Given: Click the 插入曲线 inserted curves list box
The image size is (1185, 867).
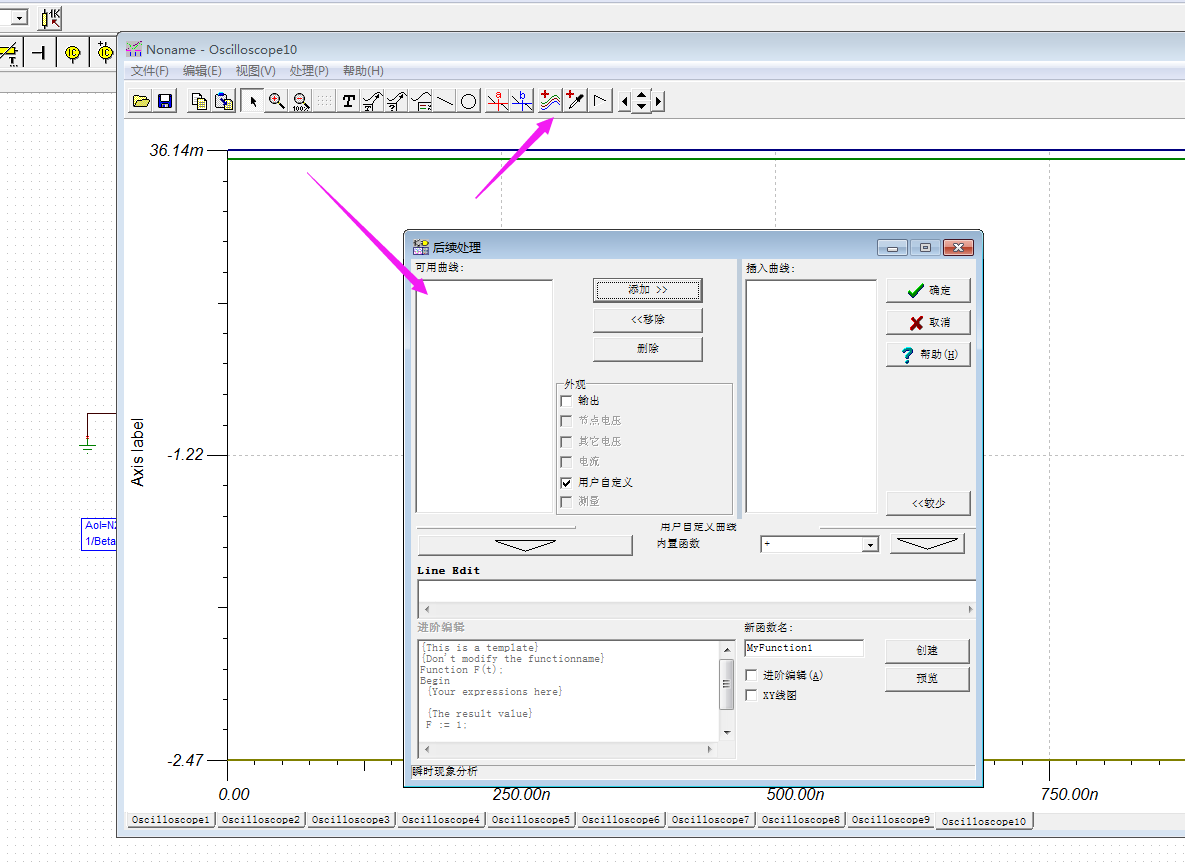Looking at the screenshot, I should [x=811, y=396].
